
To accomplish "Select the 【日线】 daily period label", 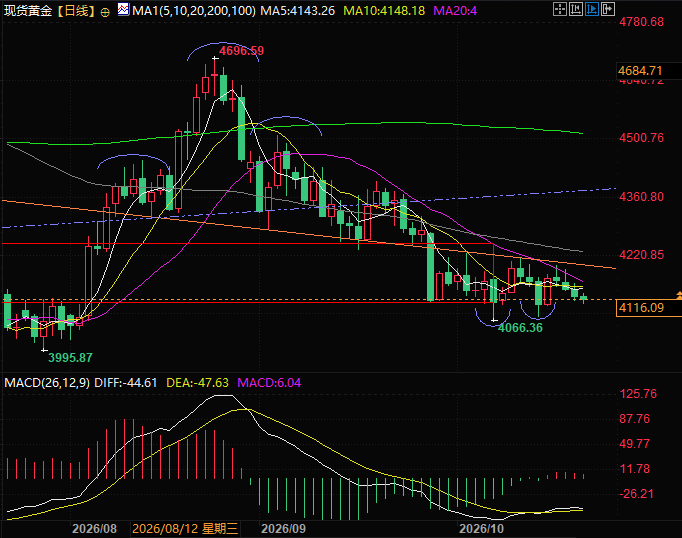I will (76, 10).
